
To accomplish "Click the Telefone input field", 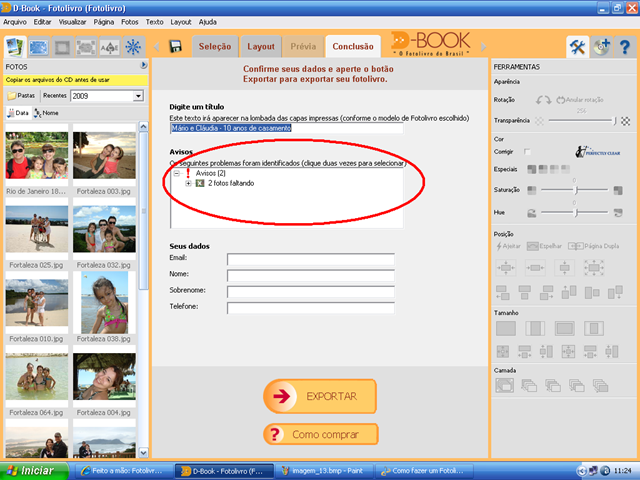I will click(311, 308).
